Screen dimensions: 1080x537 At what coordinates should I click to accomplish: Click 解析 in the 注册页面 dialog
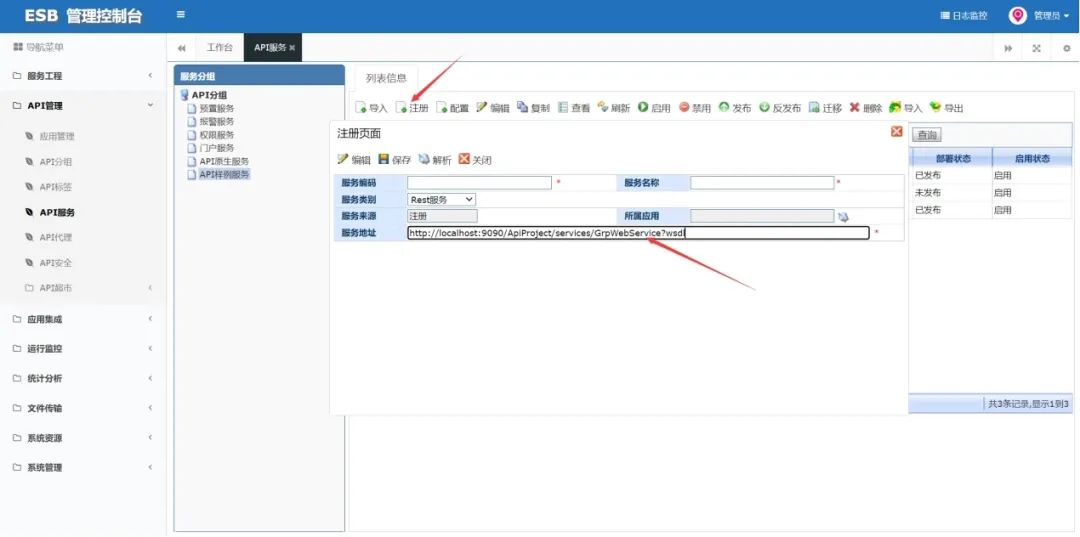(x=435, y=160)
